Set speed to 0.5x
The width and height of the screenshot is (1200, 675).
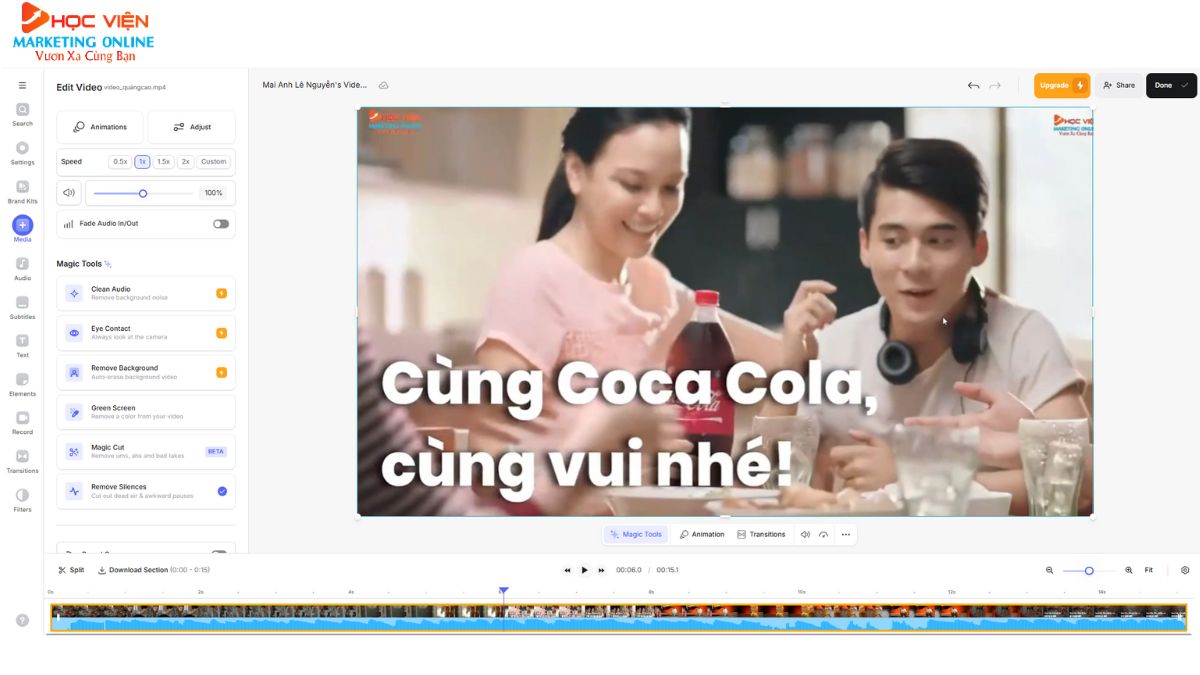pyautogui.click(x=120, y=162)
